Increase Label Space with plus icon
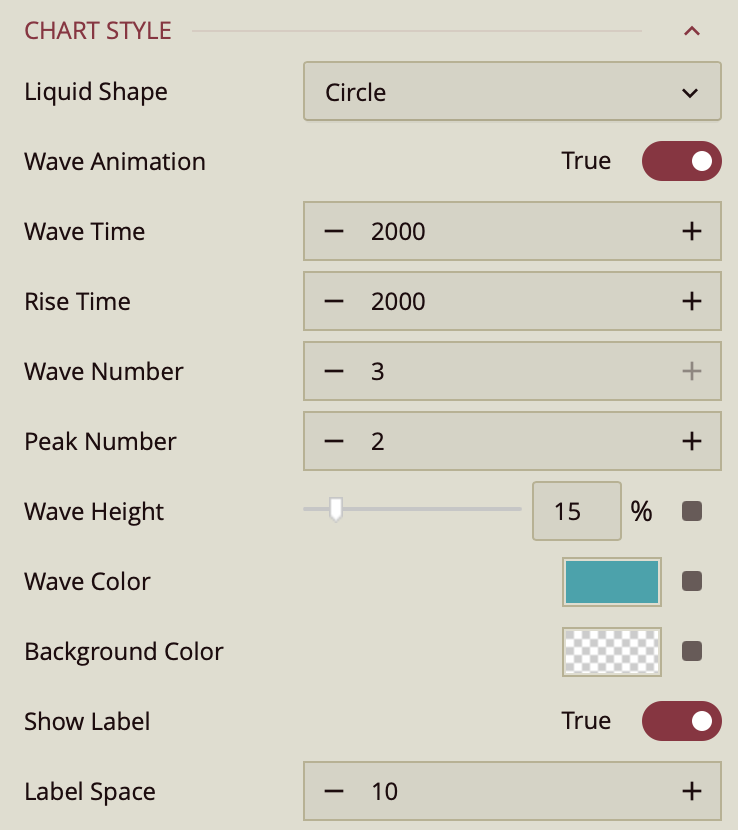 691,792
